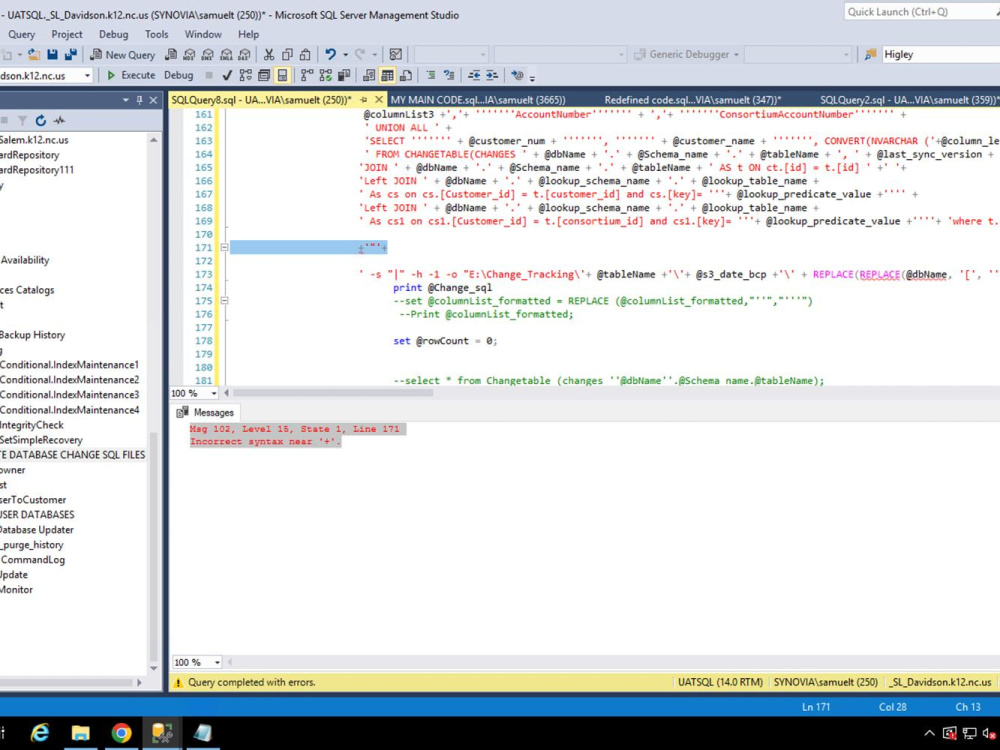
Task: Open messages pane zoom 100 % dropdown
Action: click(x=217, y=663)
